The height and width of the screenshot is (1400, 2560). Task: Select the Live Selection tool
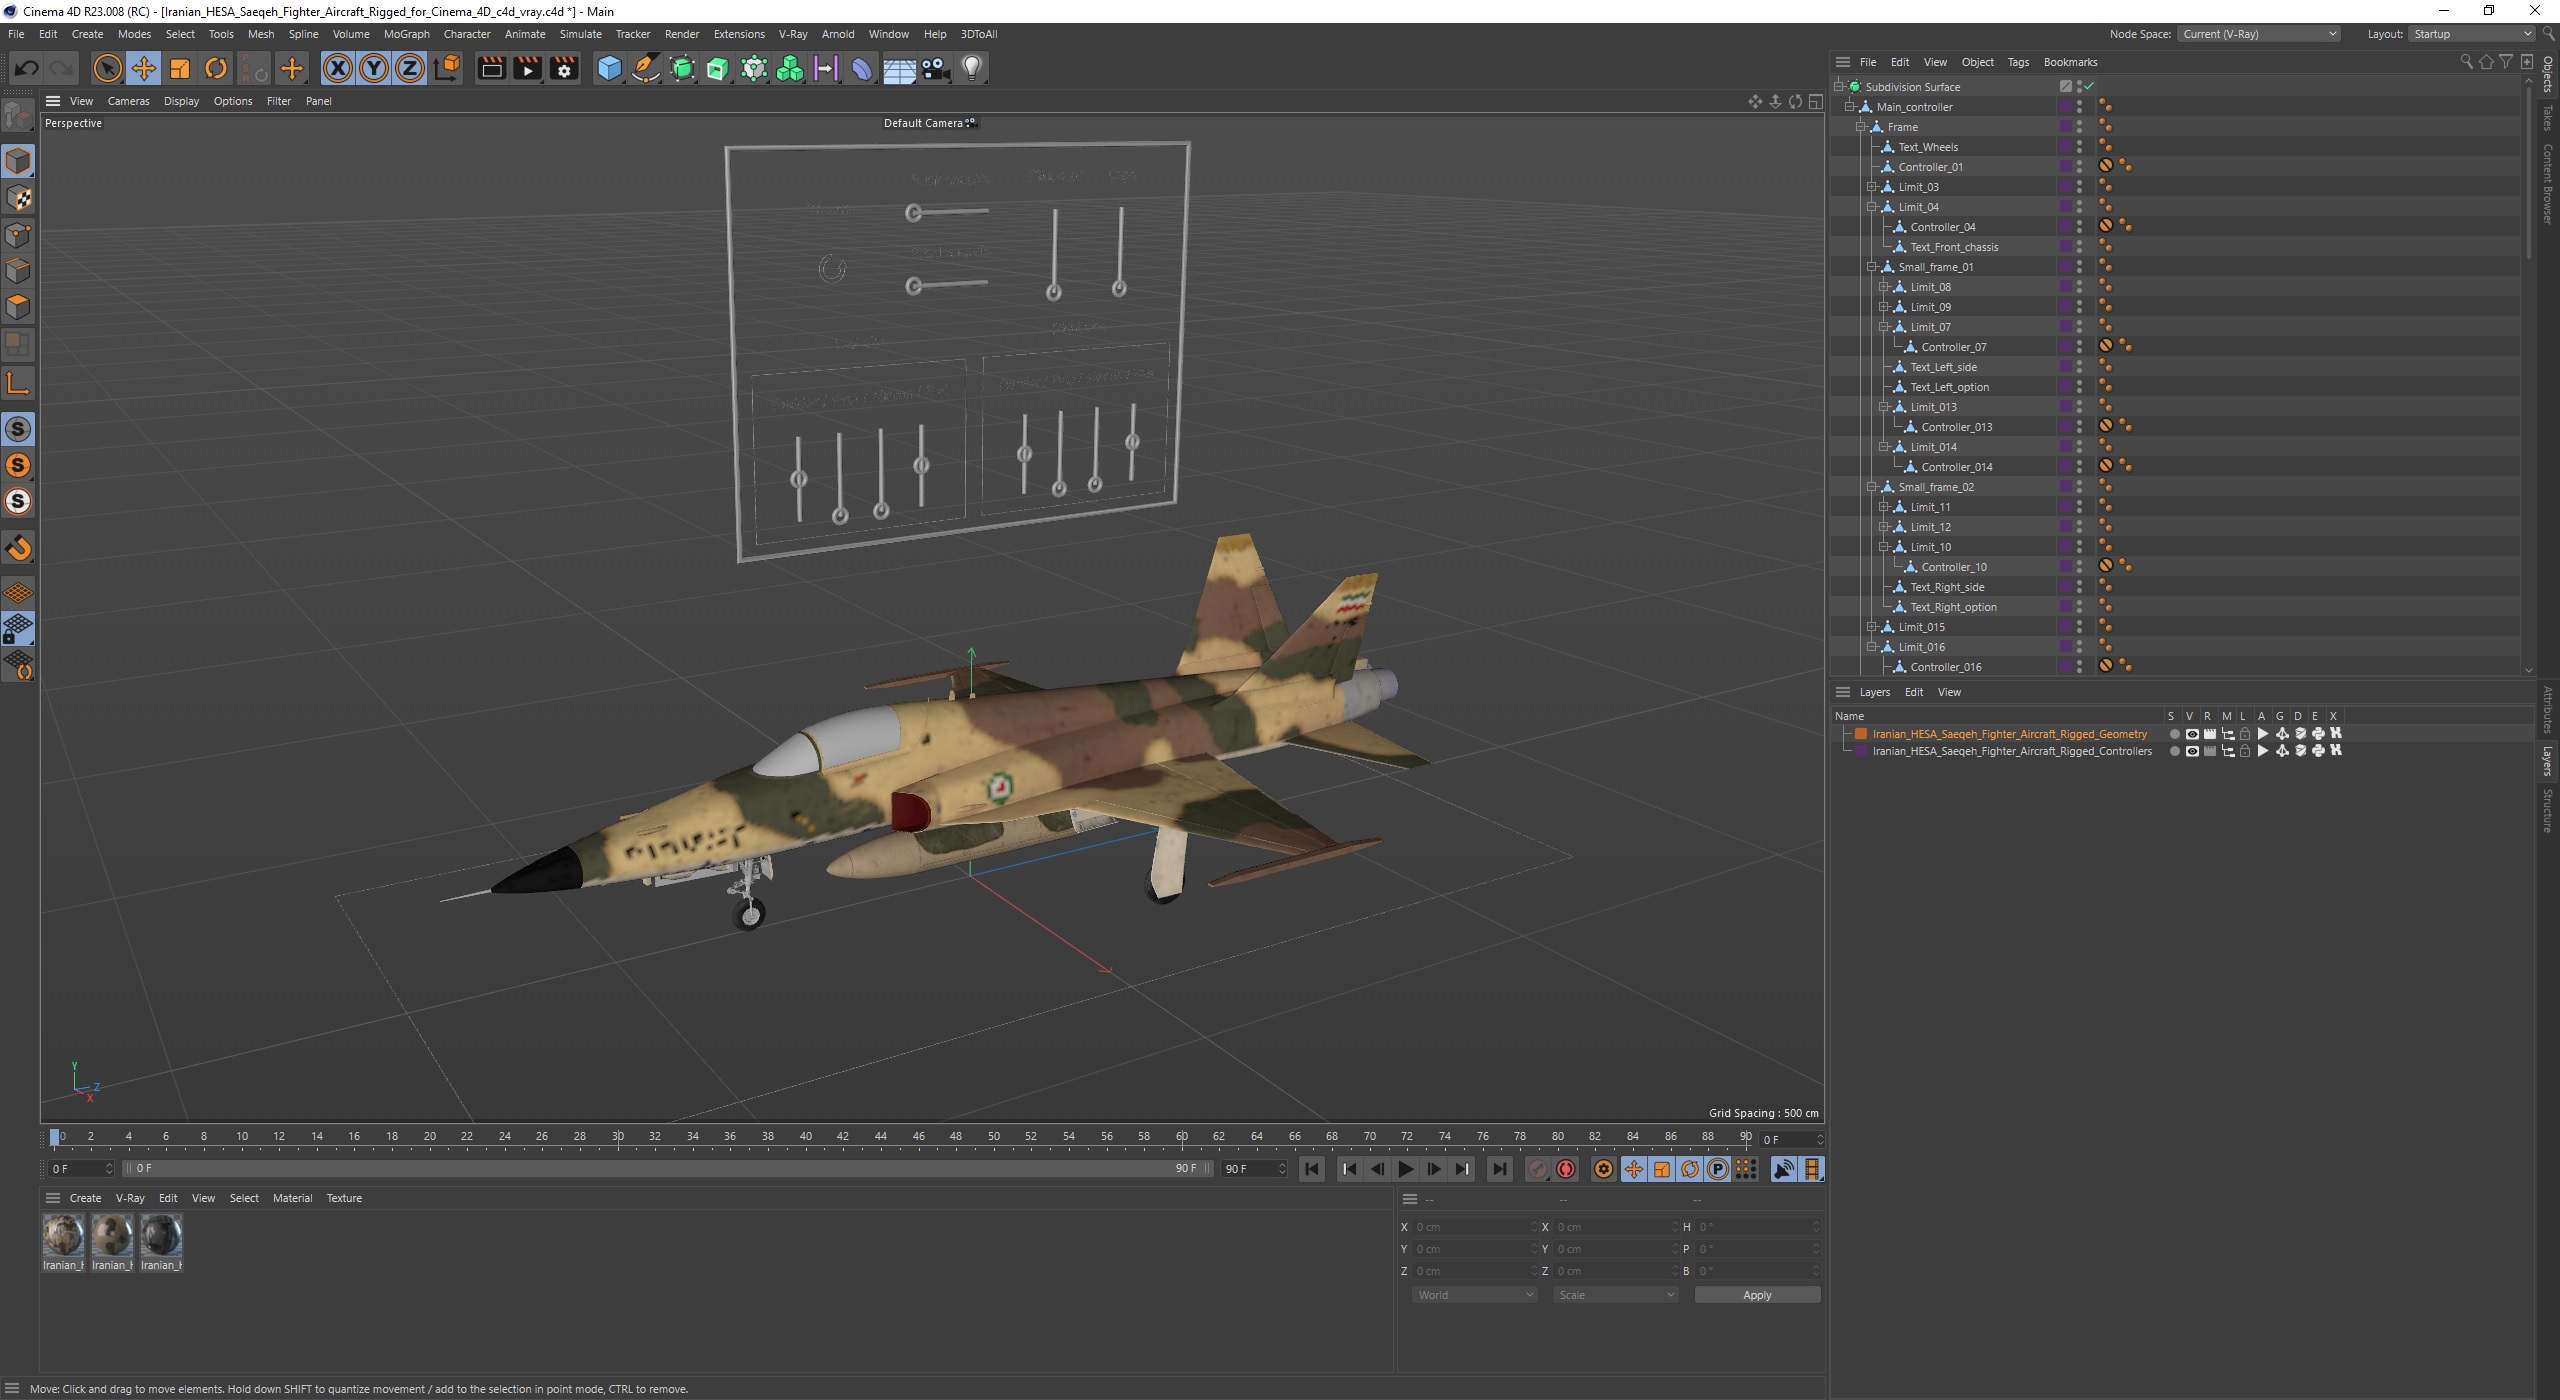[x=107, y=68]
